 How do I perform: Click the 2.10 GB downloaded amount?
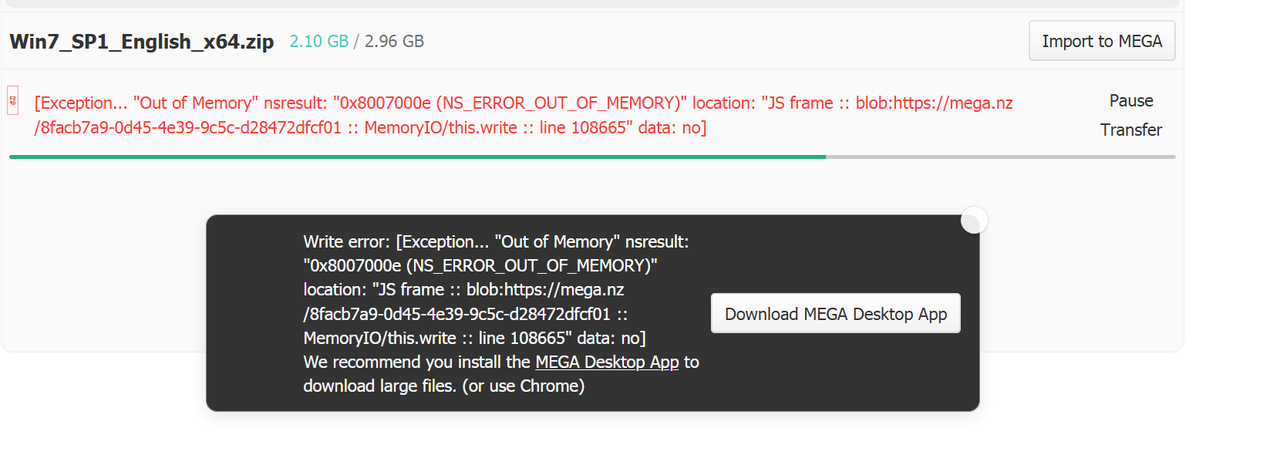pyautogui.click(x=319, y=41)
